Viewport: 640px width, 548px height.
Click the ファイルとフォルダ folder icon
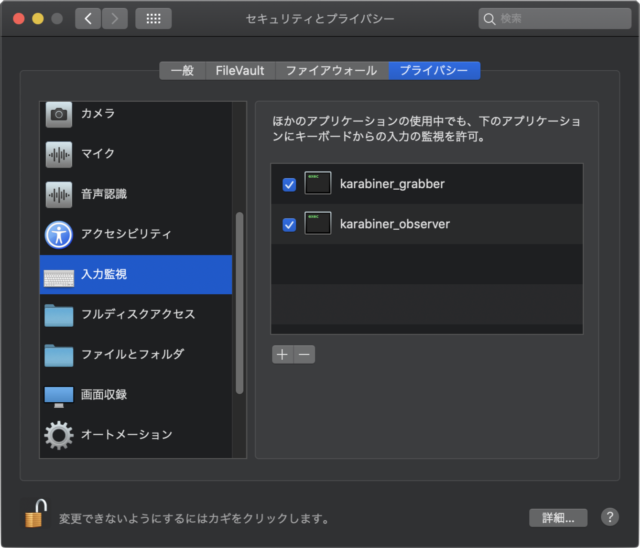(59, 355)
